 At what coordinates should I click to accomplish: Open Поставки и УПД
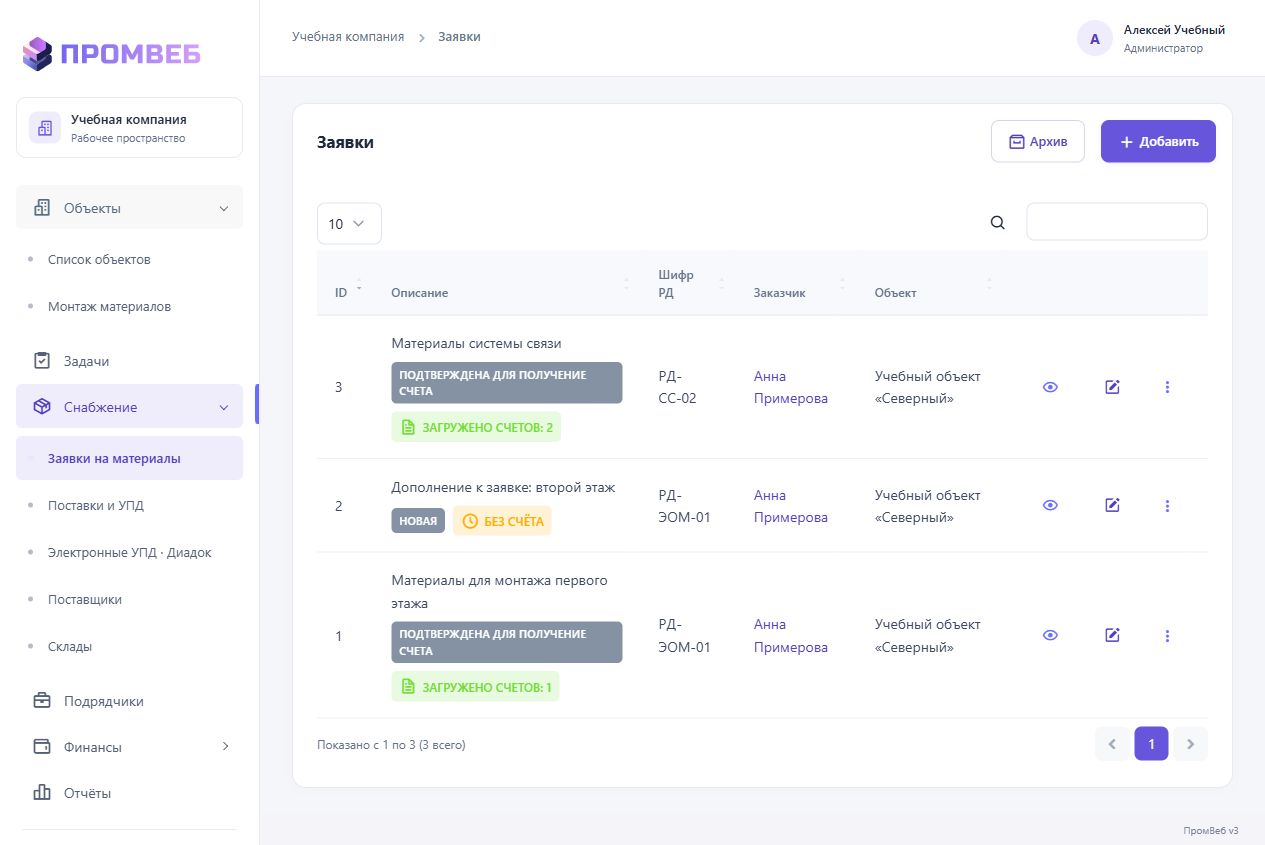click(96, 505)
